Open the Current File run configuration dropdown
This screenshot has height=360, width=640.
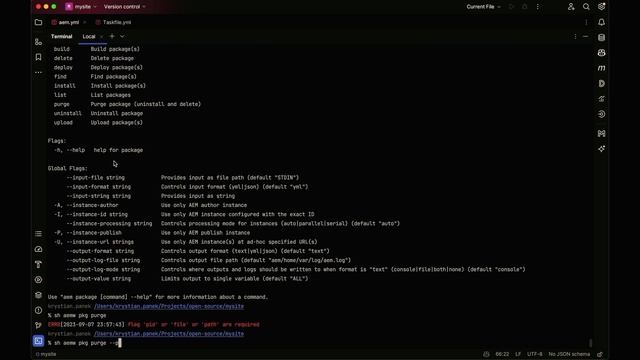coord(483,7)
